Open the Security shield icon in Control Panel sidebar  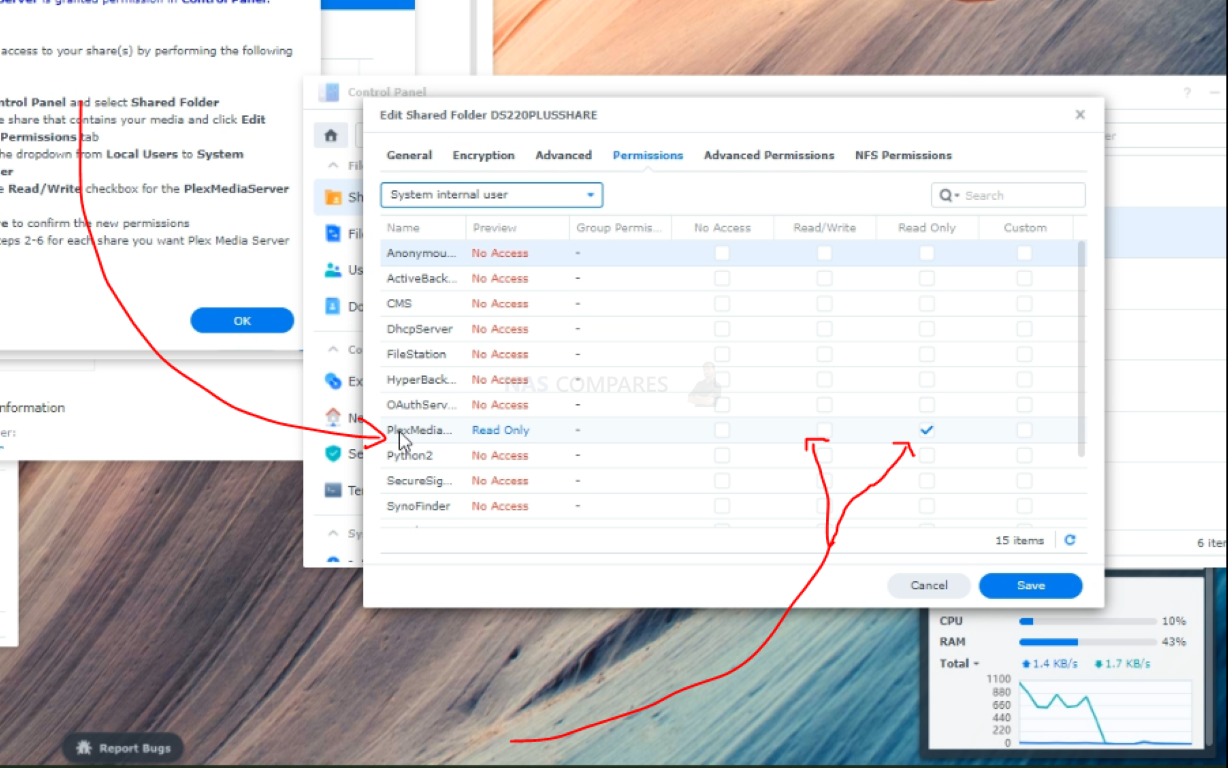pyautogui.click(x=333, y=453)
